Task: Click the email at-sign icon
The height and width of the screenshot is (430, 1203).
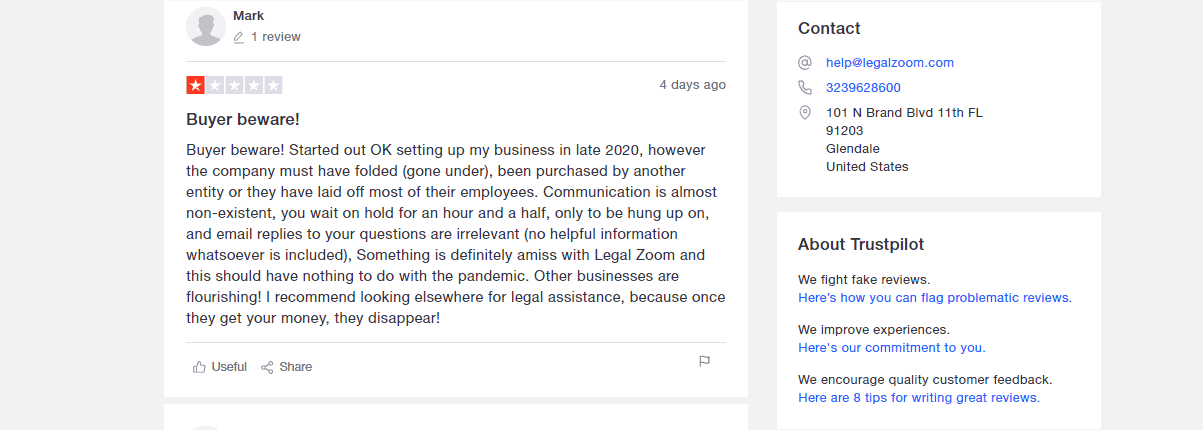Action: (x=805, y=62)
